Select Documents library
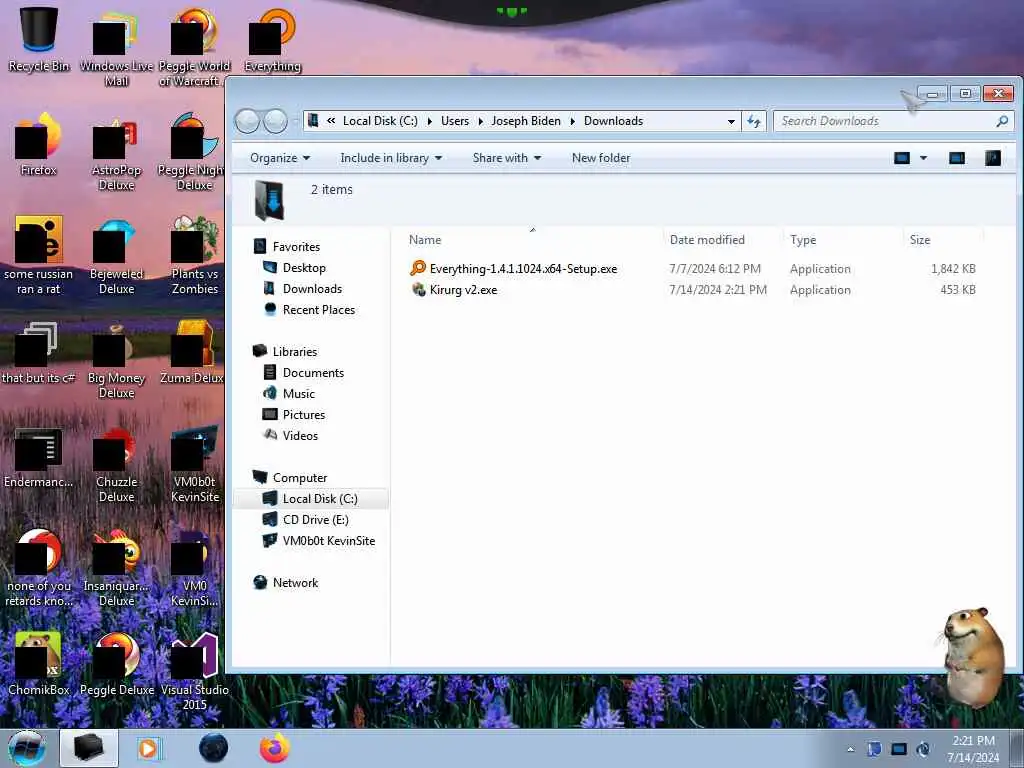Image resolution: width=1024 pixels, height=768 pixels. (x=313, y=372)
